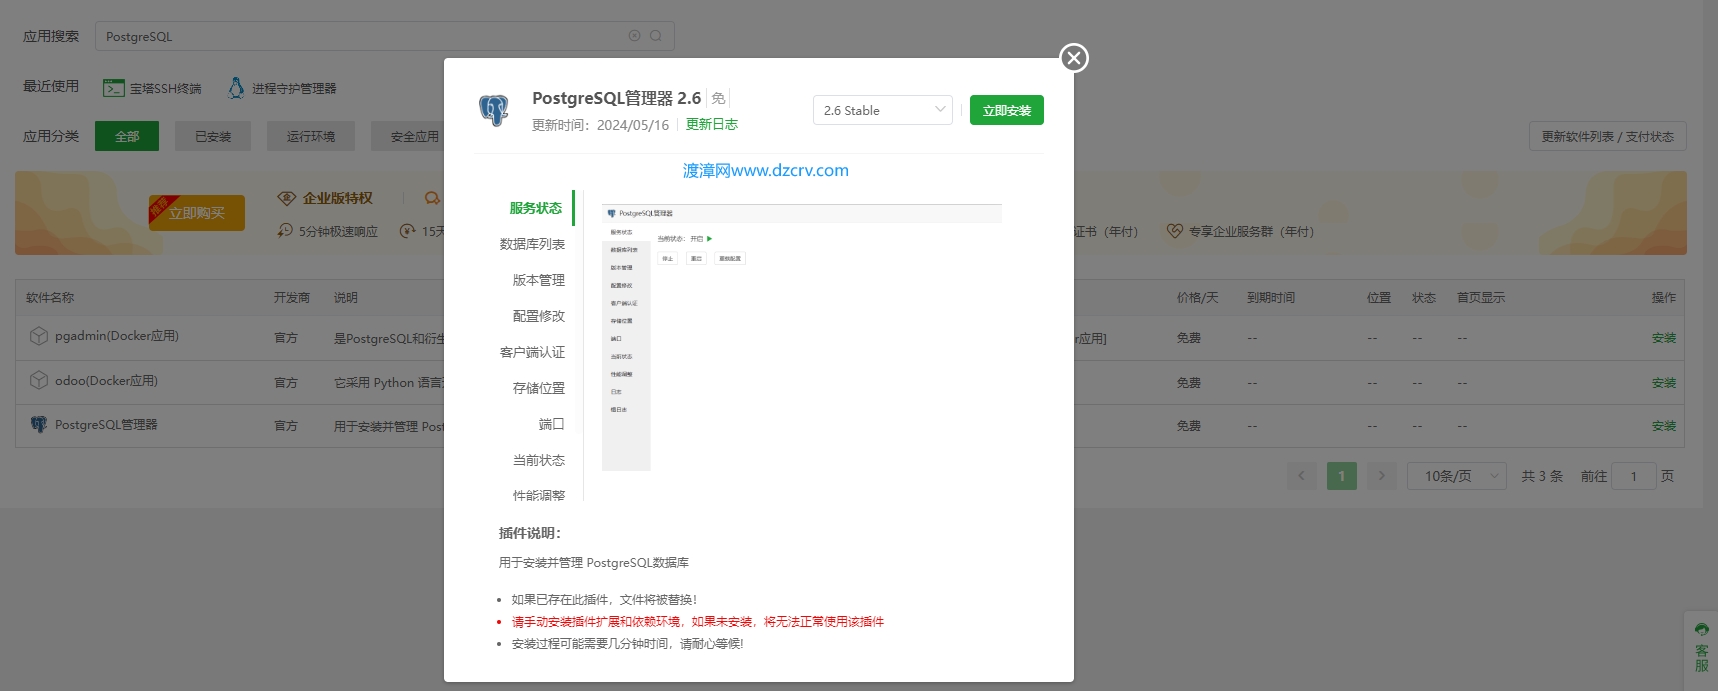This screenshot has height=691, width=1718.
Task: Select the 客户端认证 tab
Action: click(x=532, y=352)
